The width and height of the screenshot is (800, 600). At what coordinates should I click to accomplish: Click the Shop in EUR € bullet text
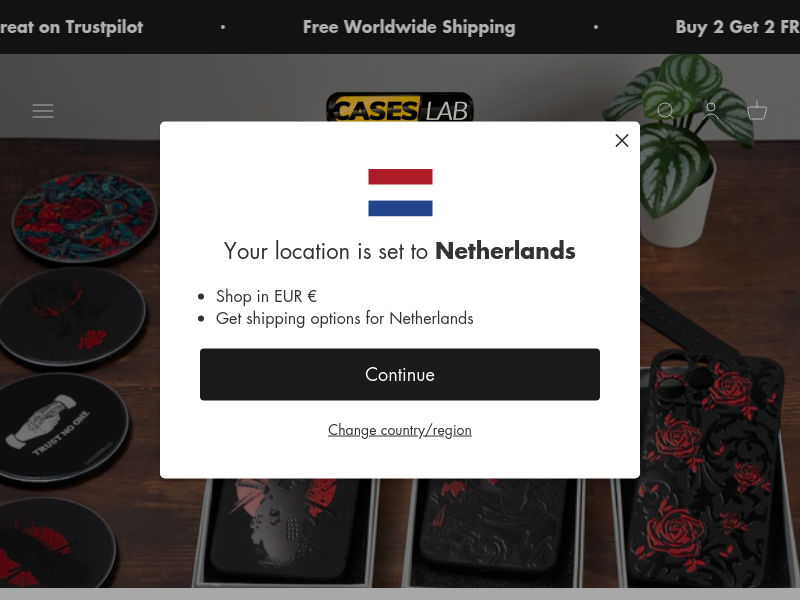(x=266, y=296)
